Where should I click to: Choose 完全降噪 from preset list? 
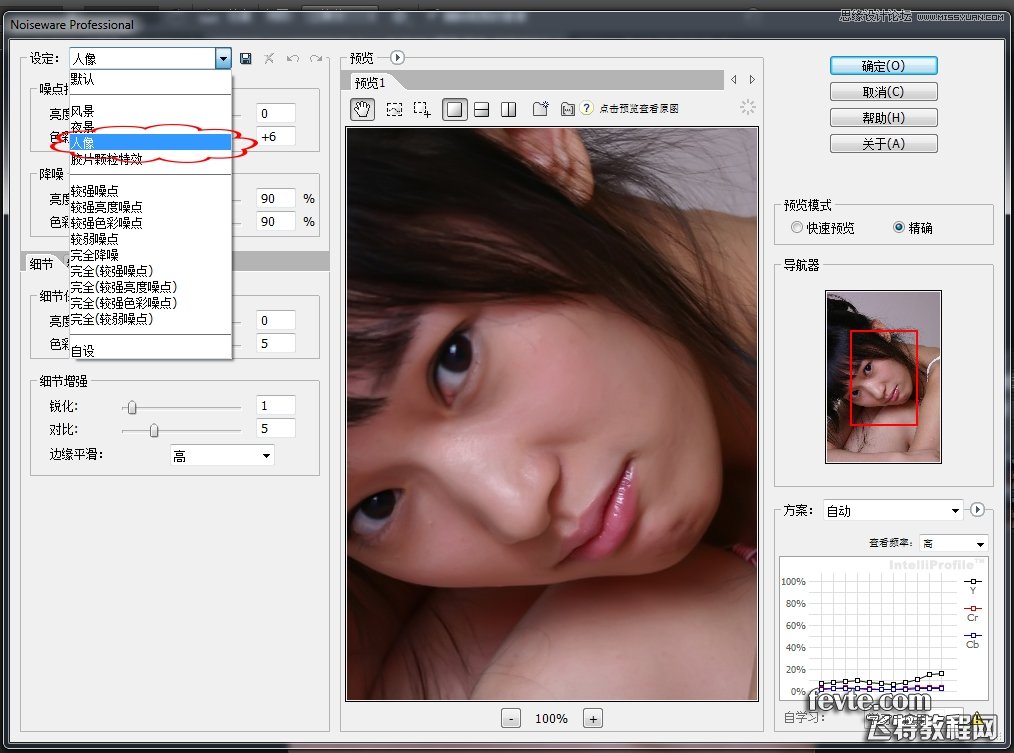tap(151, 255)
